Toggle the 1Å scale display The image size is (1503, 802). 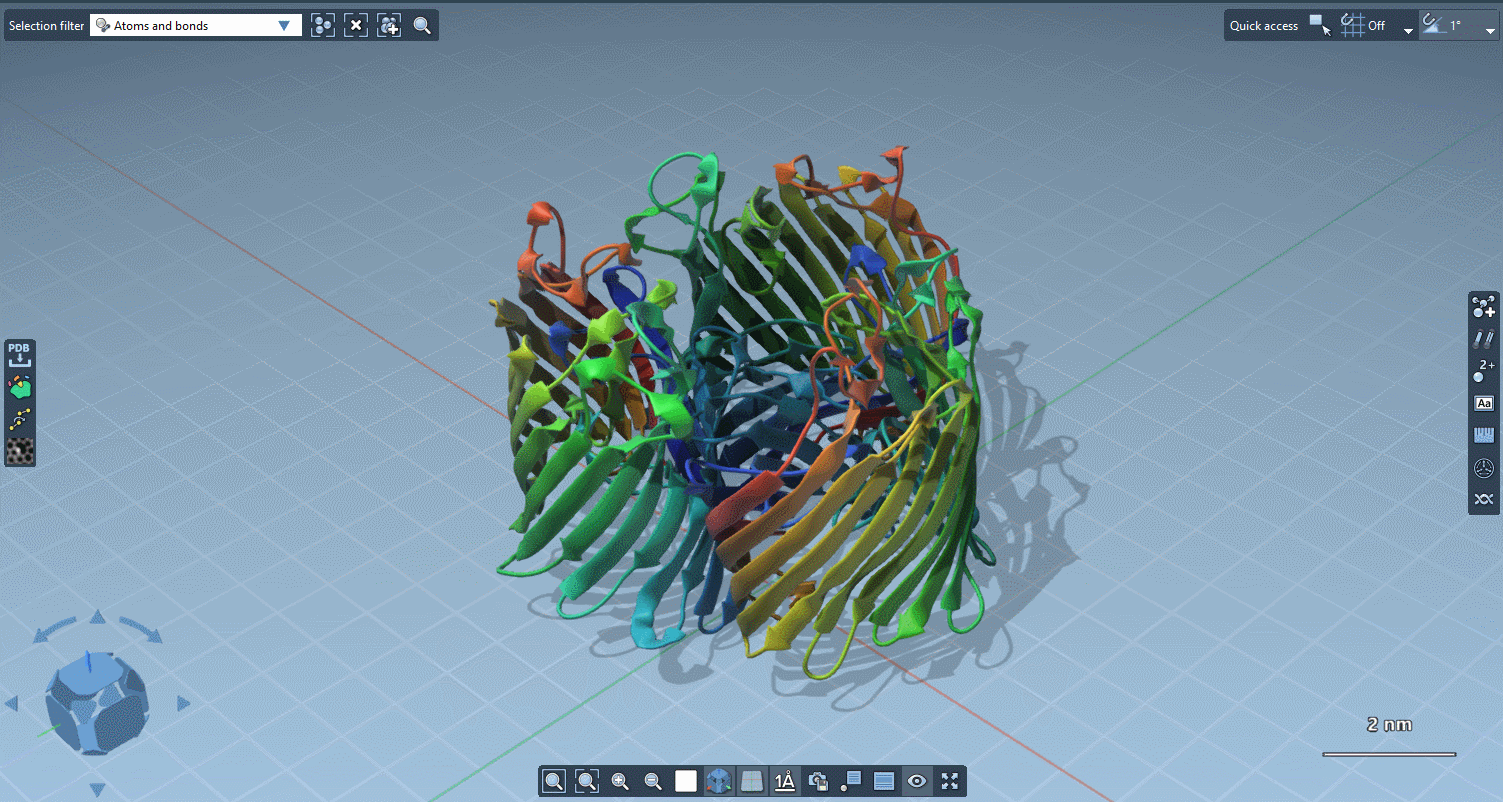pyautogui.click(x=785, y=781)
